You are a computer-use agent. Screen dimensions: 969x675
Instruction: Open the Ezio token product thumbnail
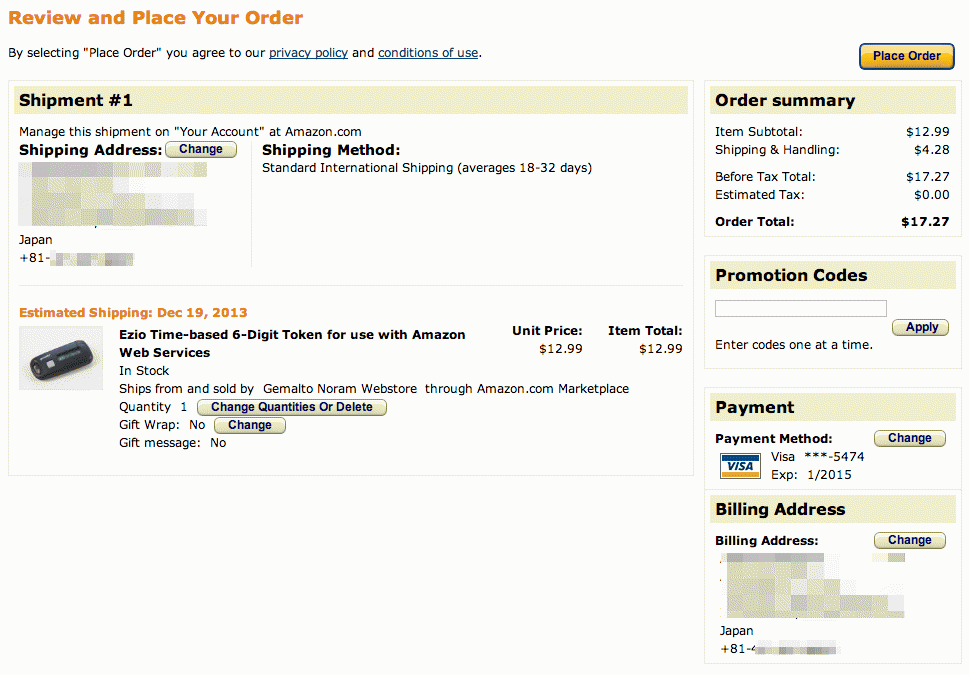coord(61,359)
